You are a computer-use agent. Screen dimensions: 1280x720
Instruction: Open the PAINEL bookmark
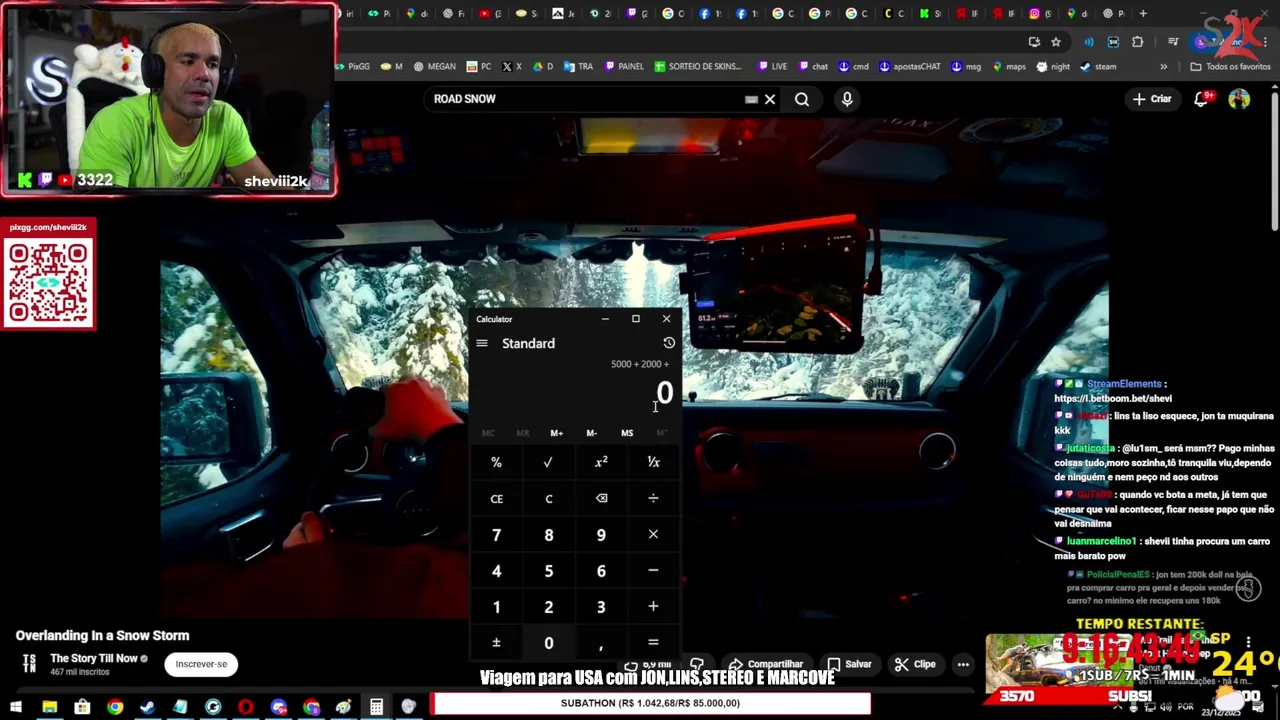624,66
